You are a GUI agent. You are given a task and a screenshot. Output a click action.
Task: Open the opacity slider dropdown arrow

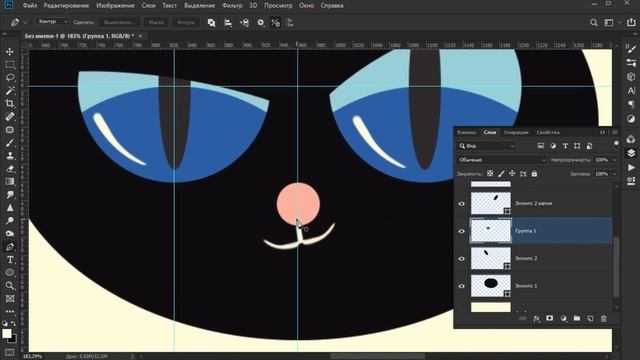[615, 160]
